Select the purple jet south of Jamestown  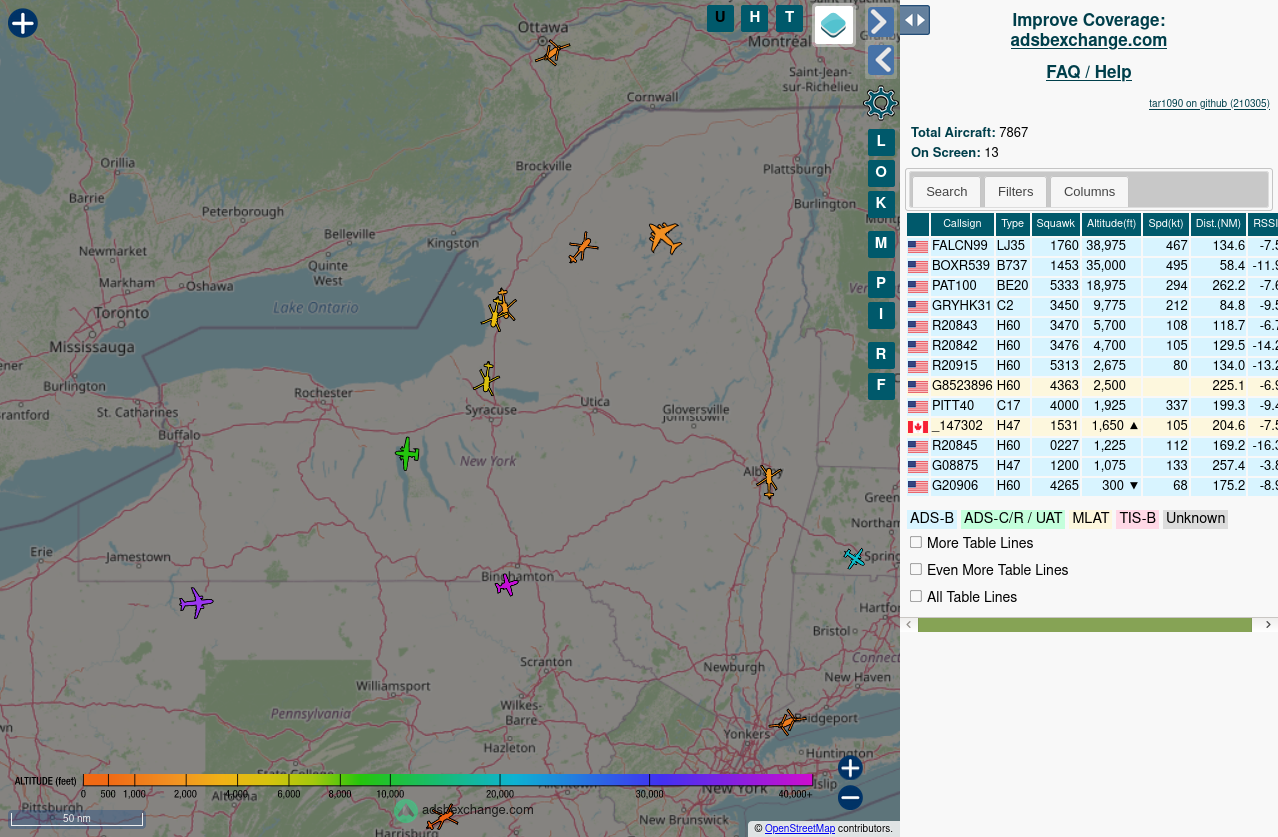(x=196, y=603)
